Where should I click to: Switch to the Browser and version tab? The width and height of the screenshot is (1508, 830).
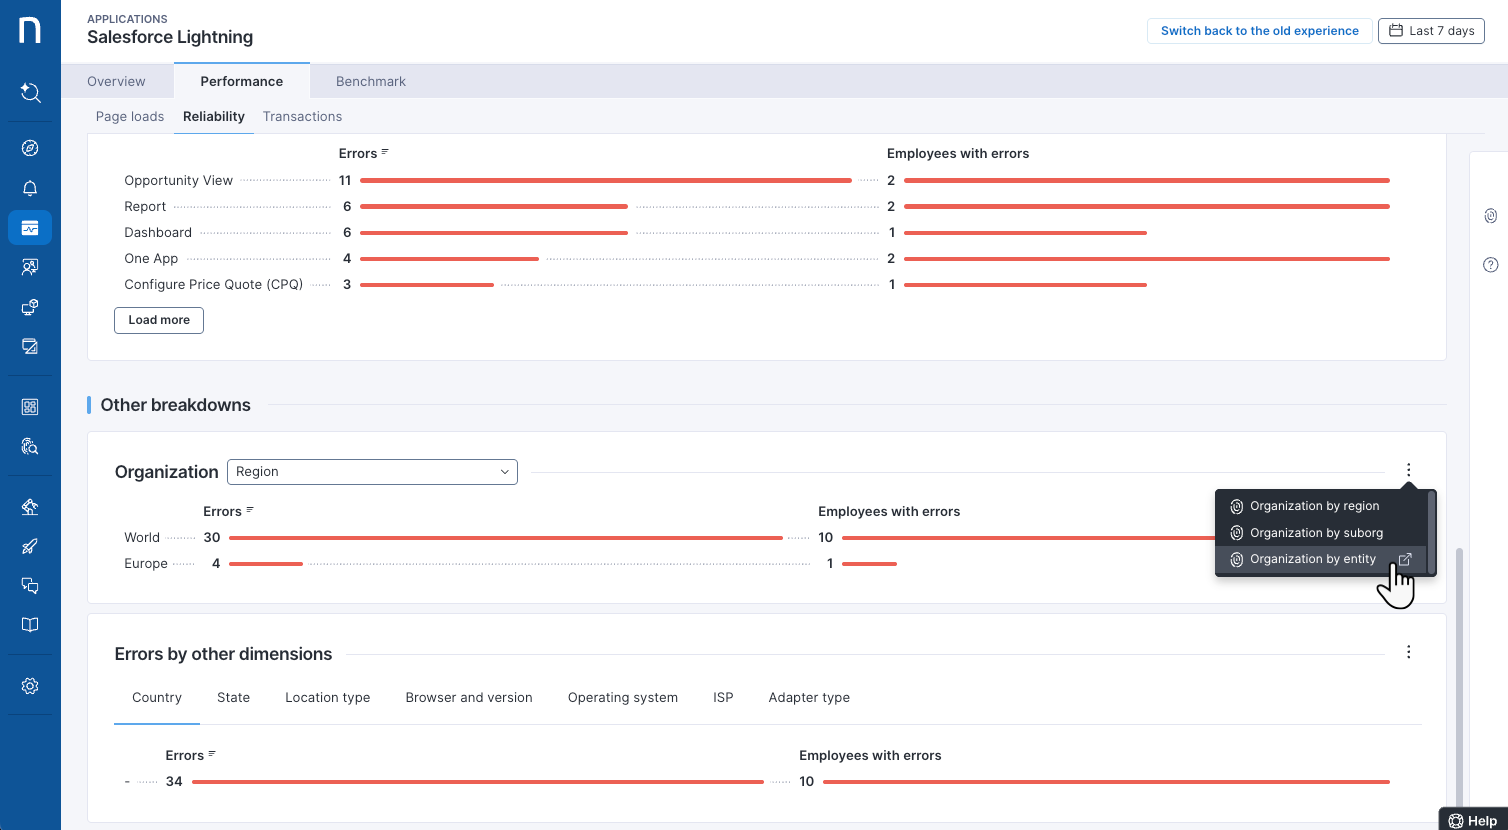coord(469,698)
